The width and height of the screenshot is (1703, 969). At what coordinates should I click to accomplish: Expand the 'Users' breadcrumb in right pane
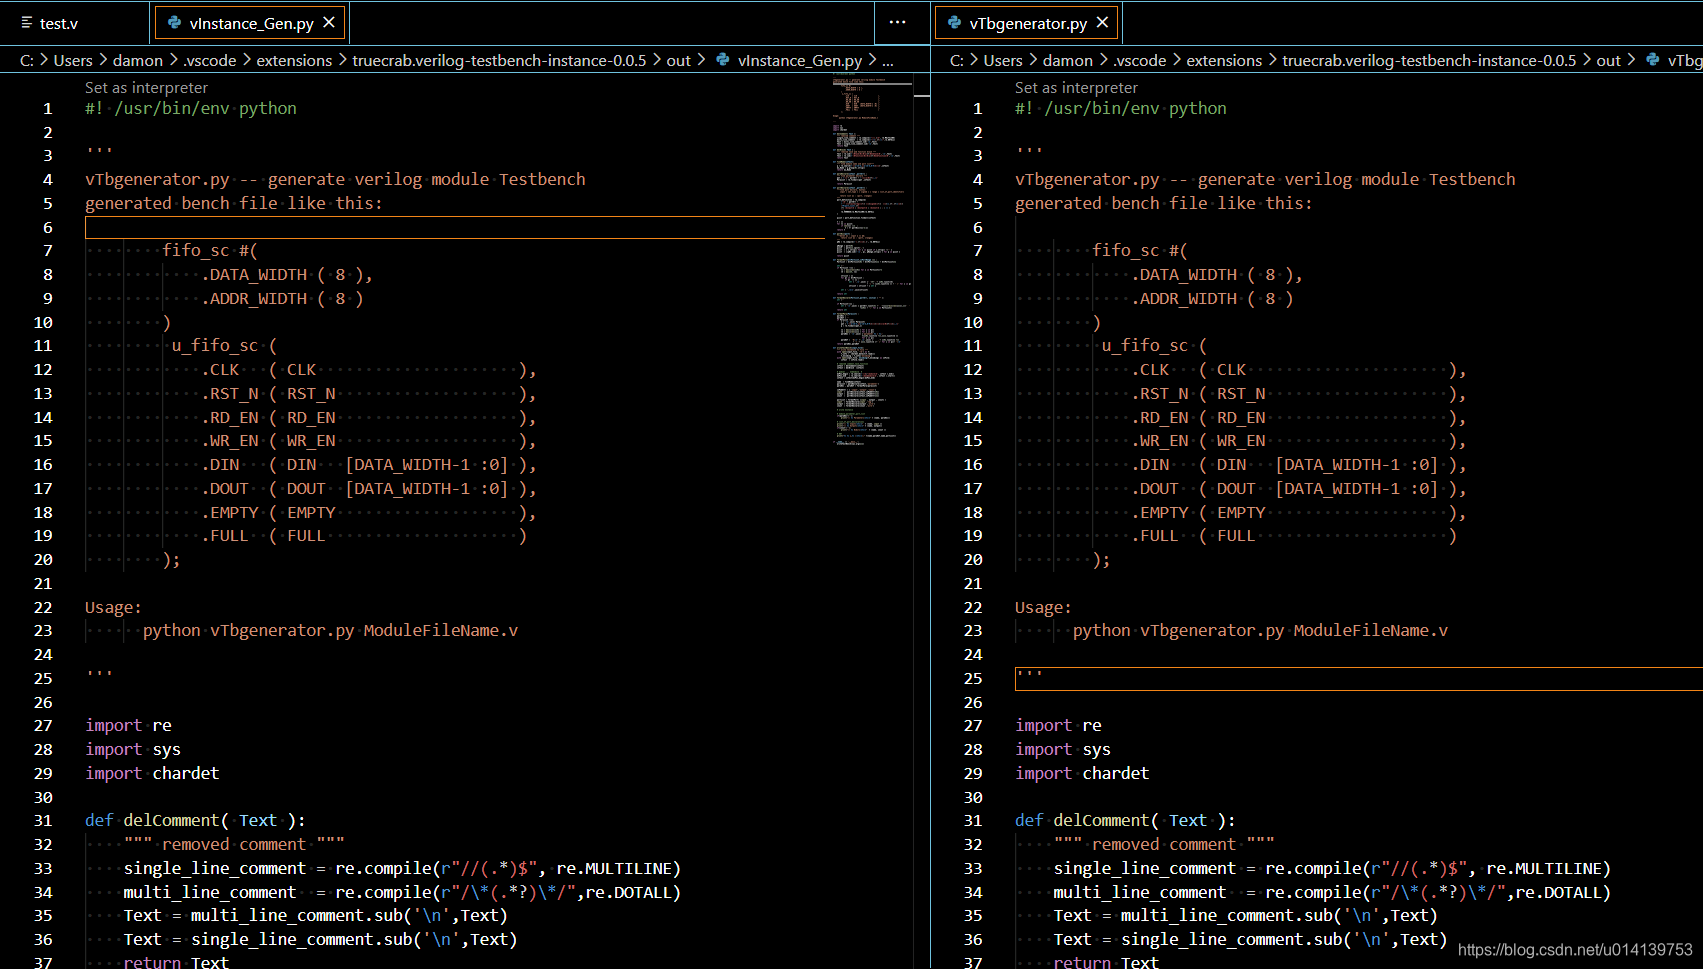coord(1003,60)
